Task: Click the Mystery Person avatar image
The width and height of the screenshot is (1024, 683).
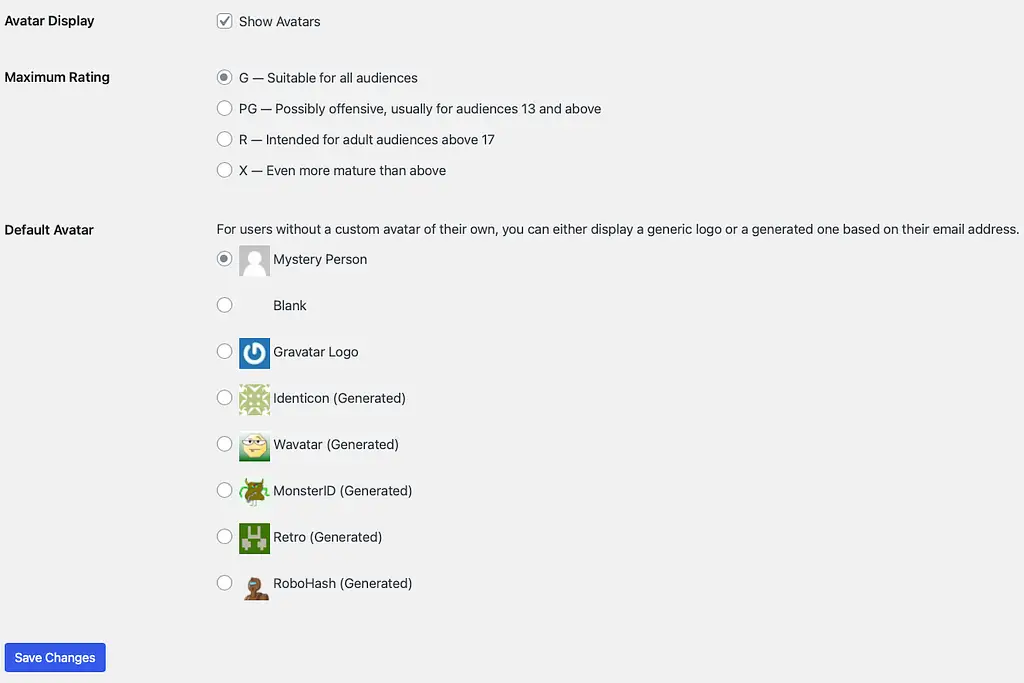Action: [254, 259]
